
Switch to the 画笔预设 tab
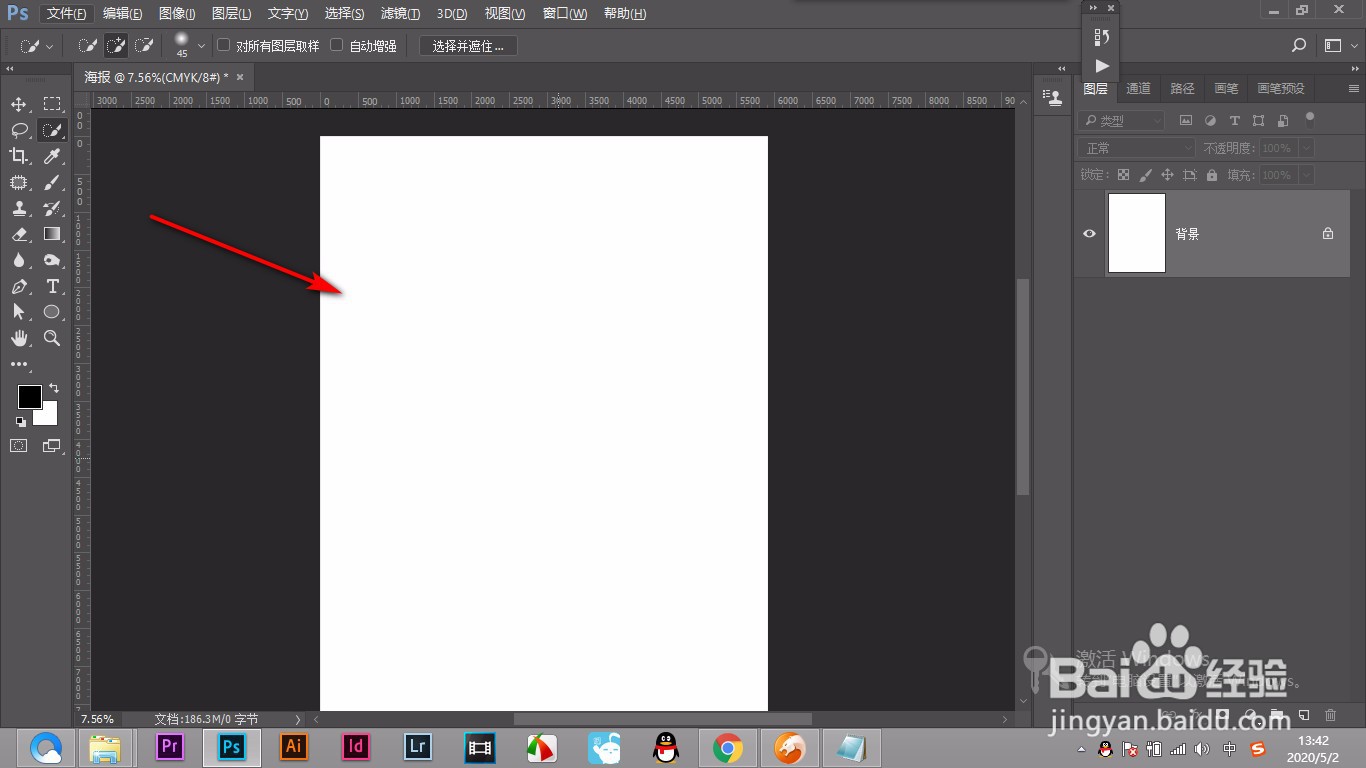tap(1280, 89)
